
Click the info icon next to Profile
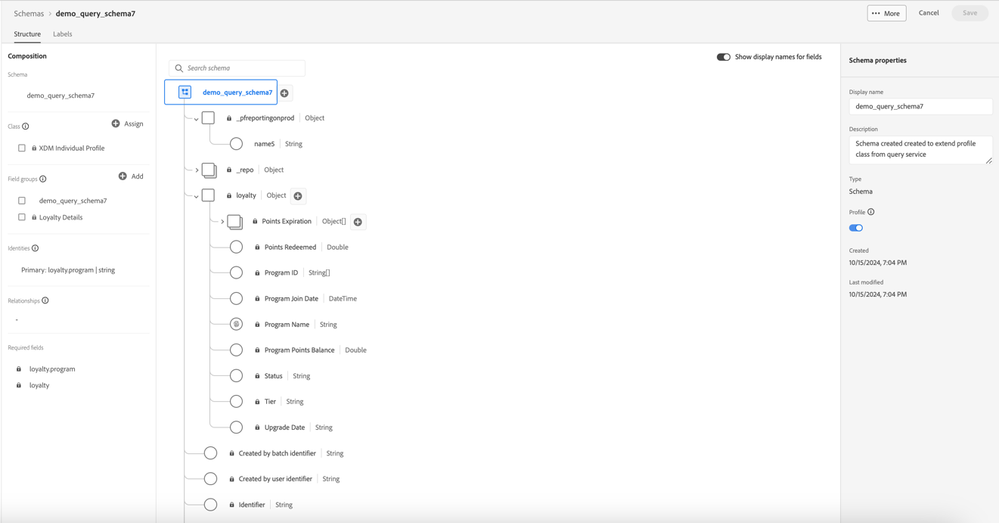coord(871,212)
